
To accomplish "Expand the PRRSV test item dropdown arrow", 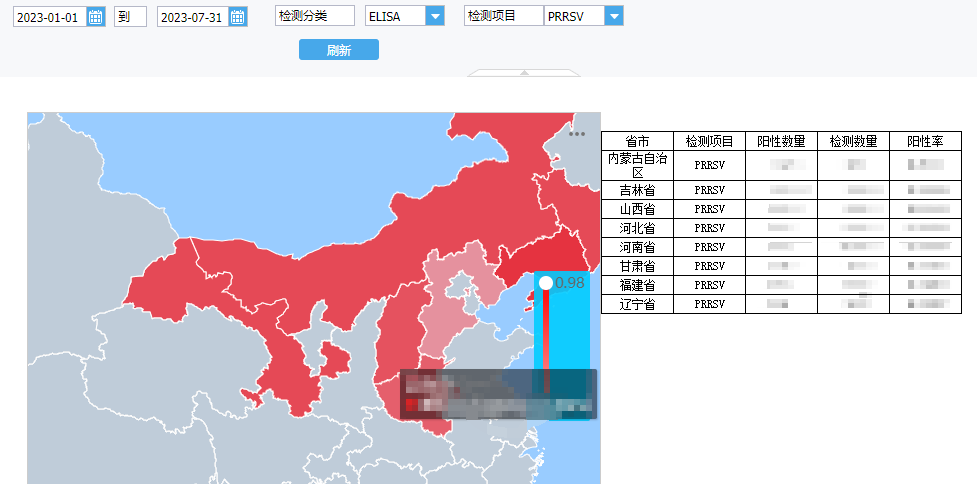I will pos(613,16).
